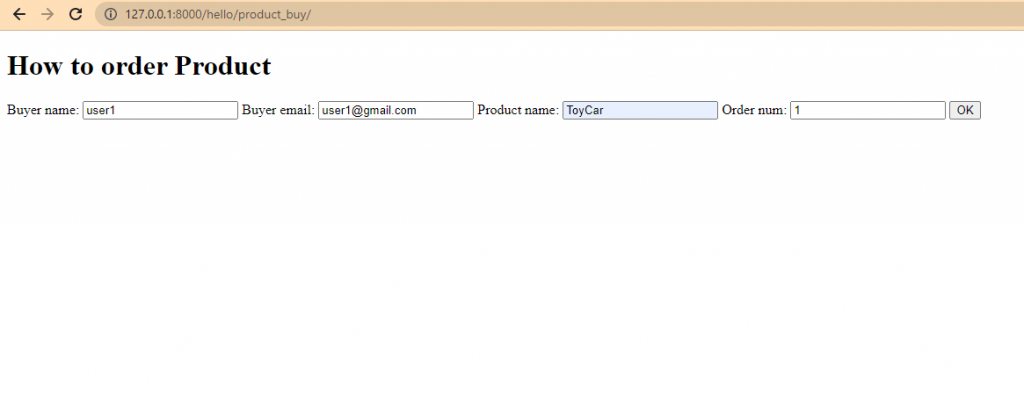
Task: Click the 'How to order Product' heading
Action: tap(139, 66)
